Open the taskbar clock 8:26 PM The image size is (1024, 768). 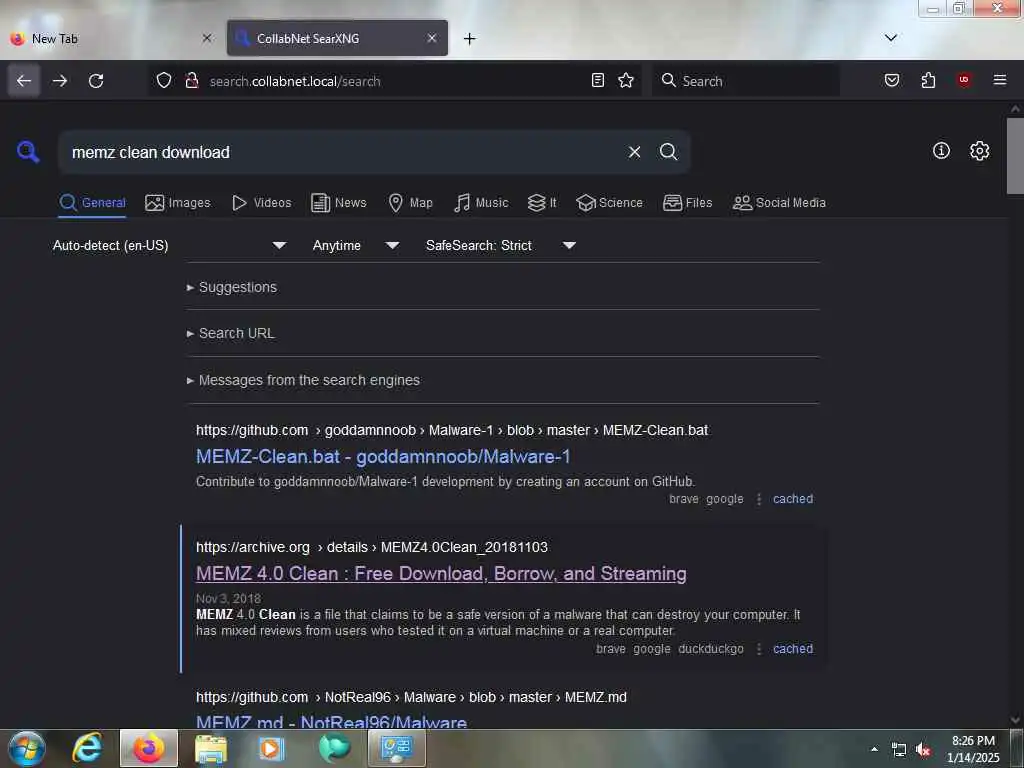point(973,748)
